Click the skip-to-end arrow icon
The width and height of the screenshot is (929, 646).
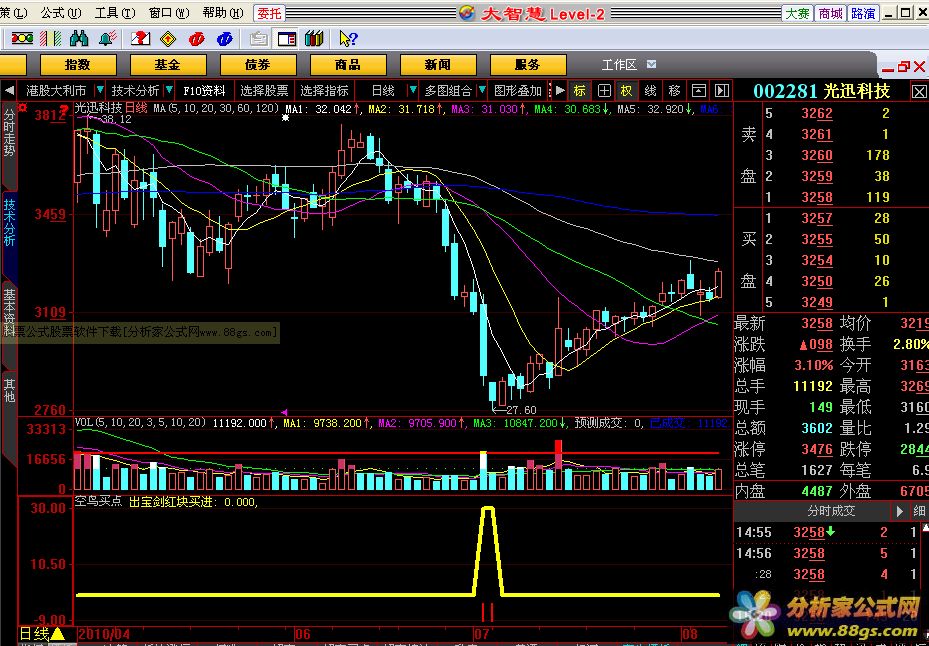[x=721, y=91]
